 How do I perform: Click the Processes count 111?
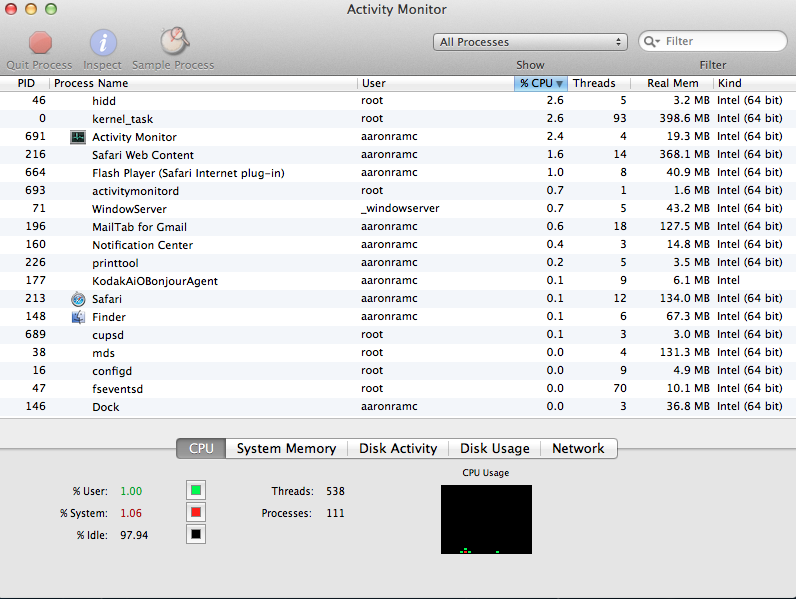(x=336, y=513)
